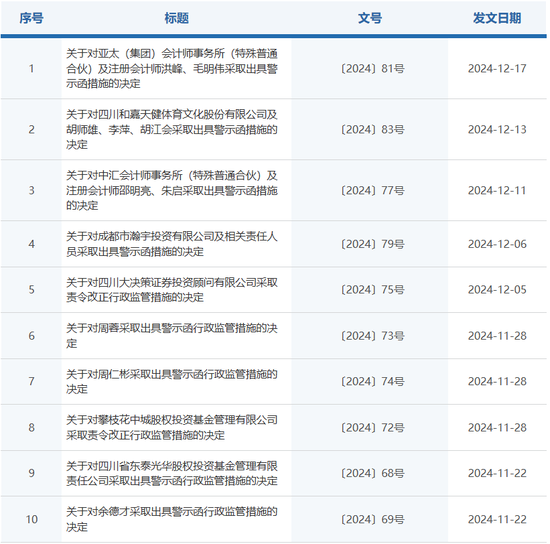
Task: Click row number 10 cell
Action: point(31,520)
